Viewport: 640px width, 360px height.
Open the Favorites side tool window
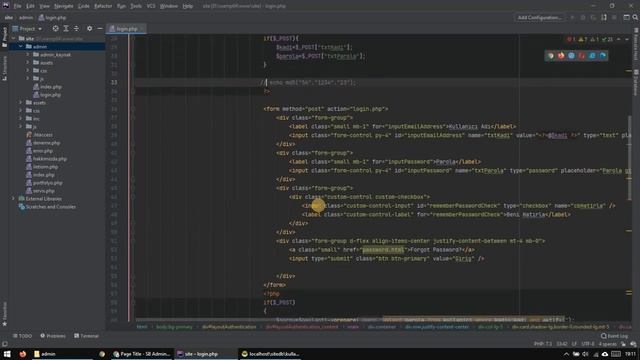pos(4,314)
